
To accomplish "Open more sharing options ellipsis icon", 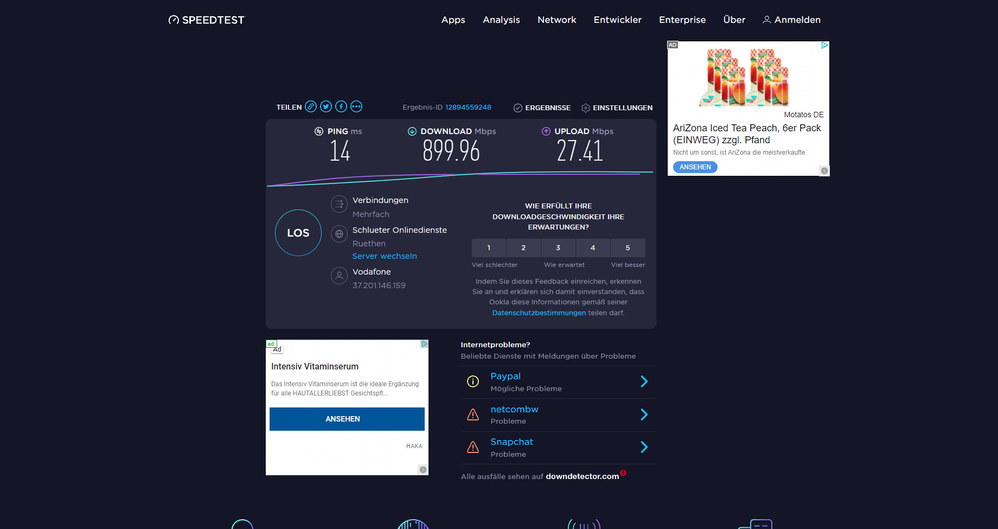I will [x=356, y=107].
